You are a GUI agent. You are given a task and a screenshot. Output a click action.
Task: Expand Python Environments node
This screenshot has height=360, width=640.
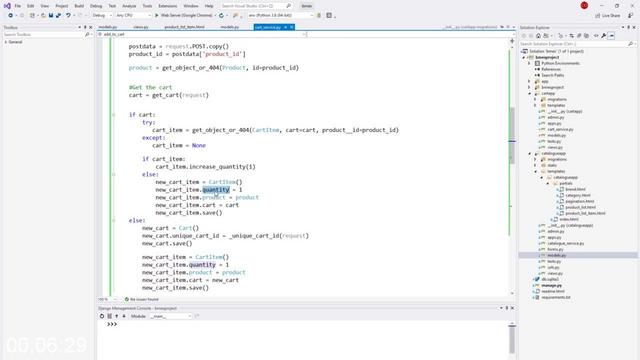click(x=529, y=63)
